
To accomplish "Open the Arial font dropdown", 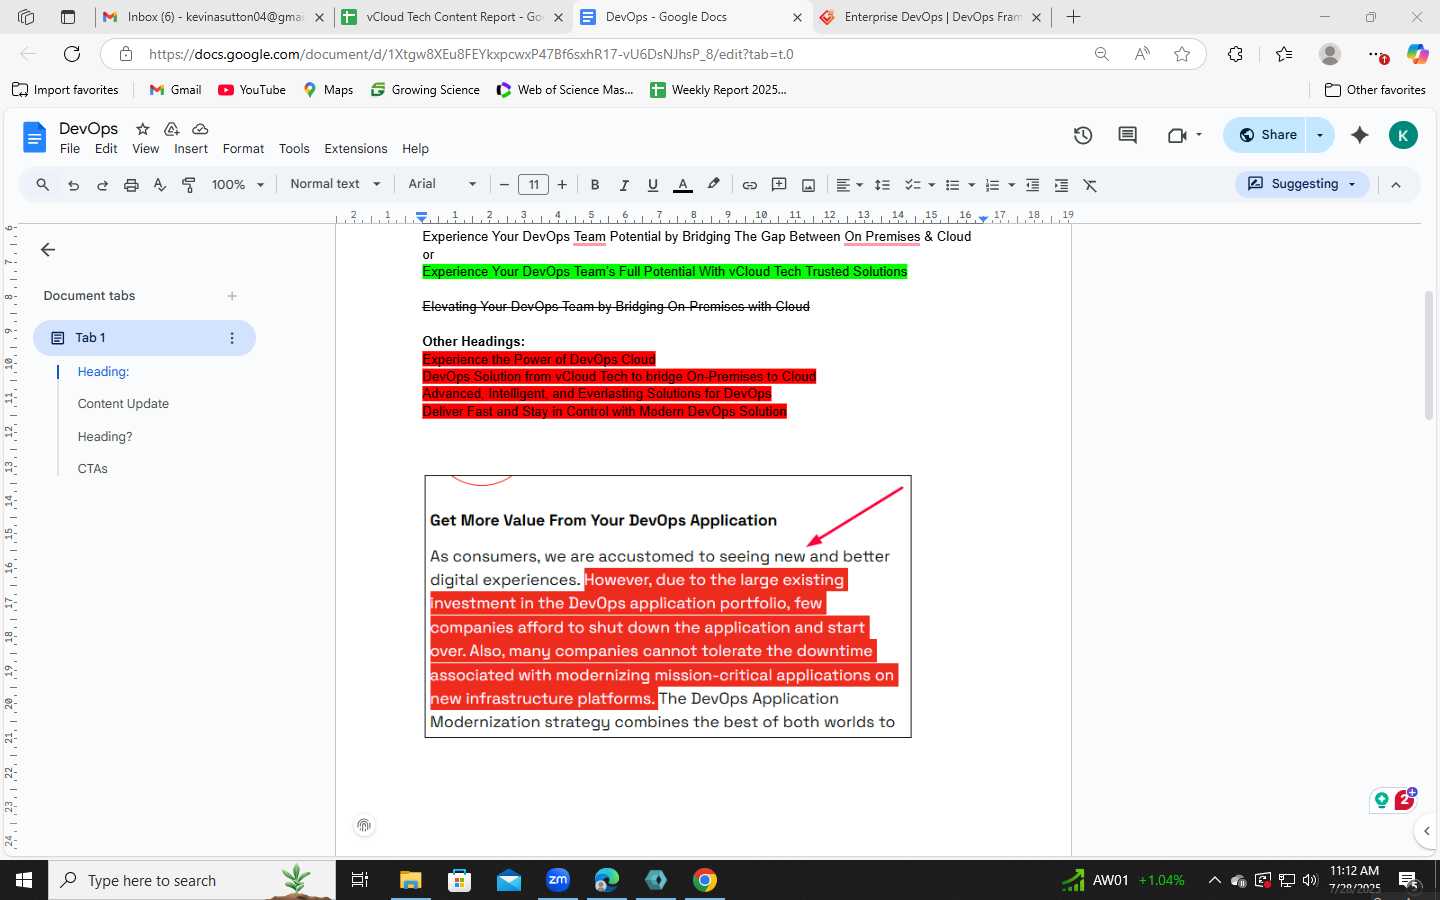I will [442, 184].
